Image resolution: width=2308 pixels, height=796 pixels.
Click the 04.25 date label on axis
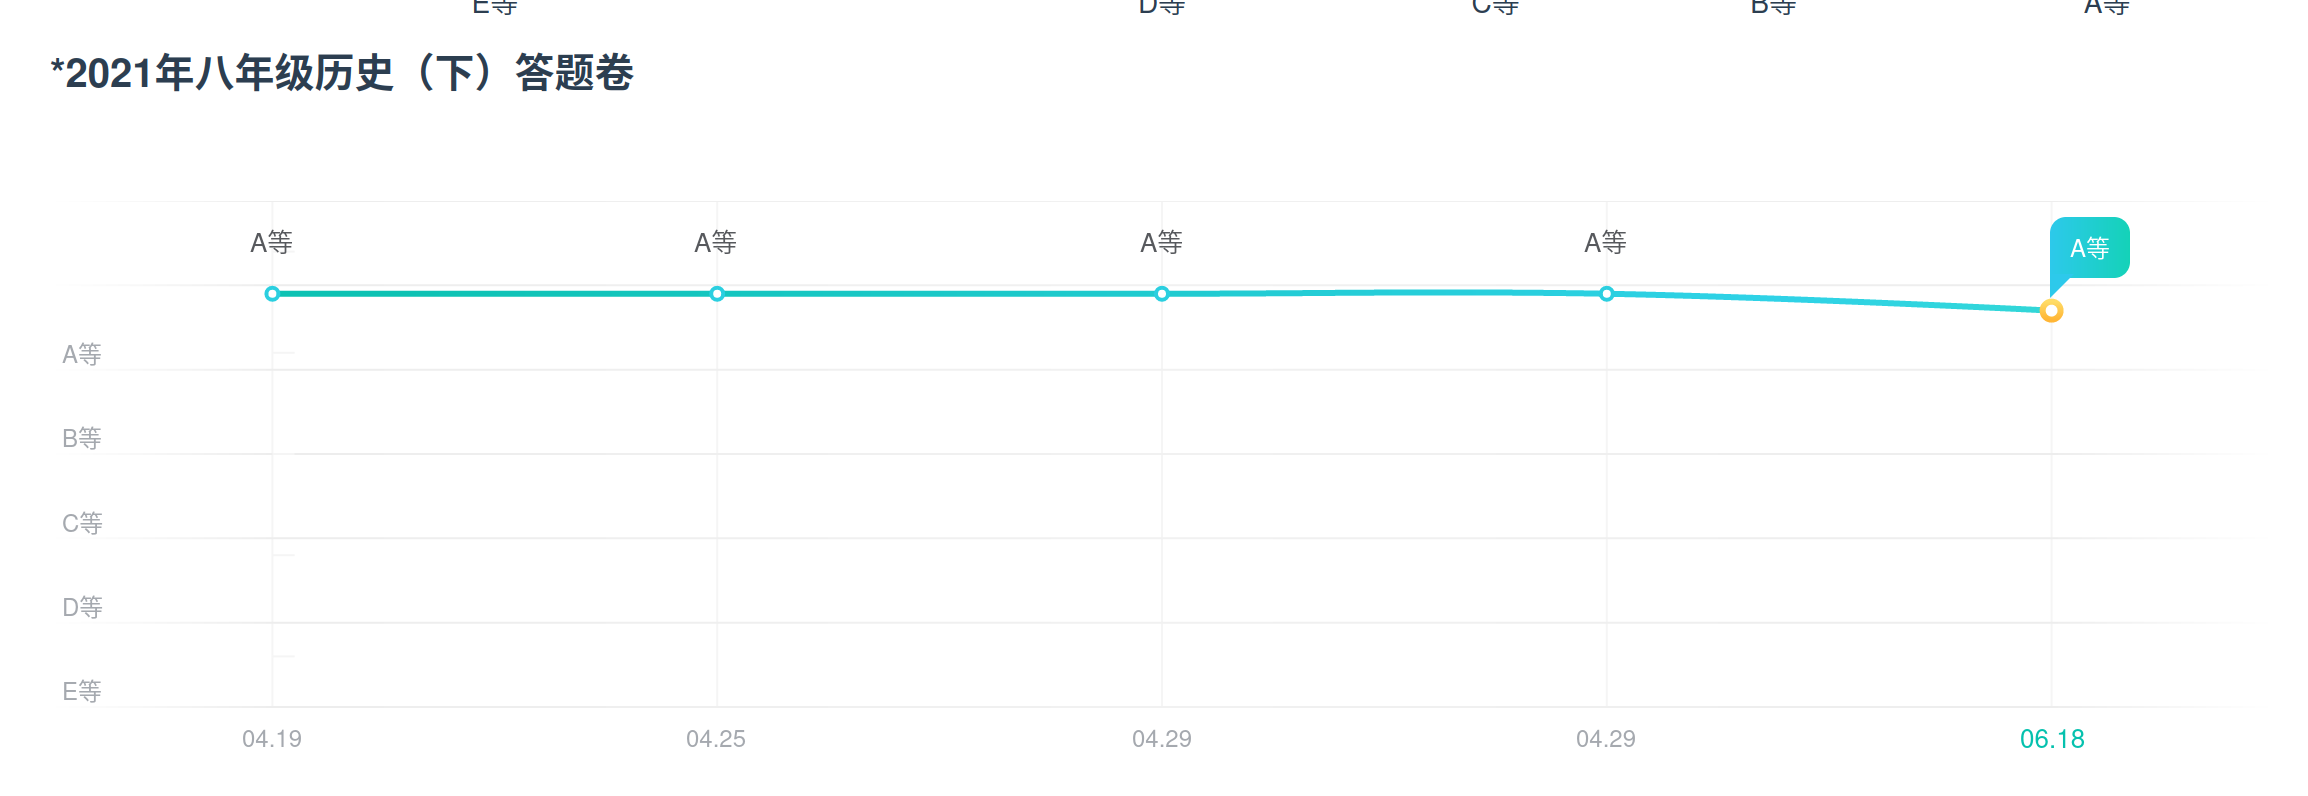[716, 739]
